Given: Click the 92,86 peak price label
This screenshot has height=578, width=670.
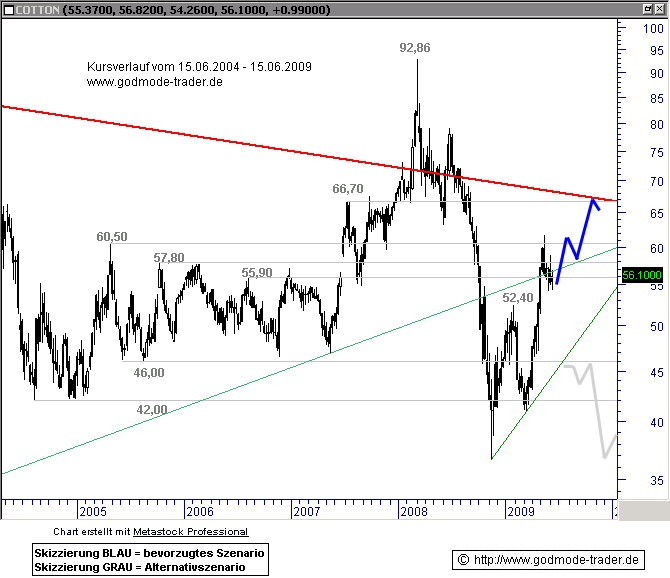Looking at the screenshot, I should (x=415, y=48).
